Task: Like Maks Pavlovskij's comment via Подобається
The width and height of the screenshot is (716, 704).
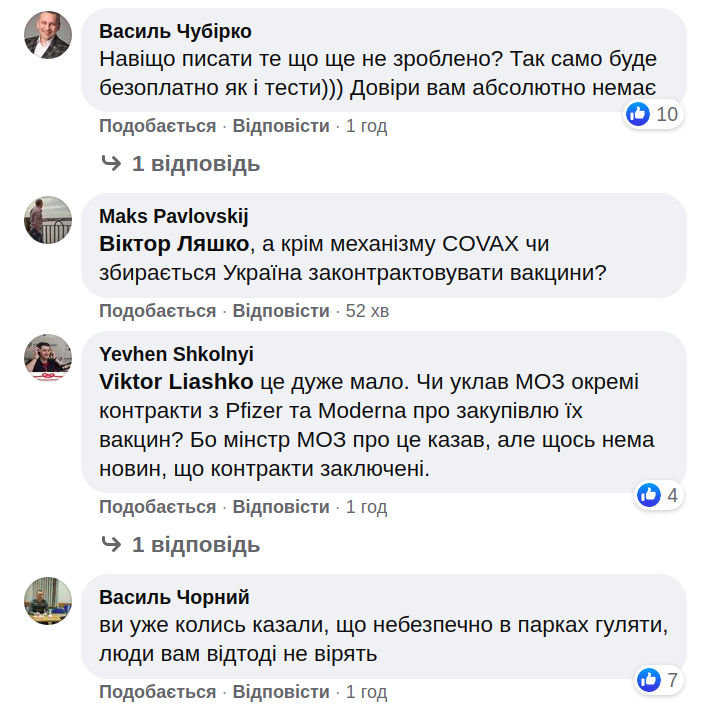Action: pyautogui.click(x=157, y=311)
